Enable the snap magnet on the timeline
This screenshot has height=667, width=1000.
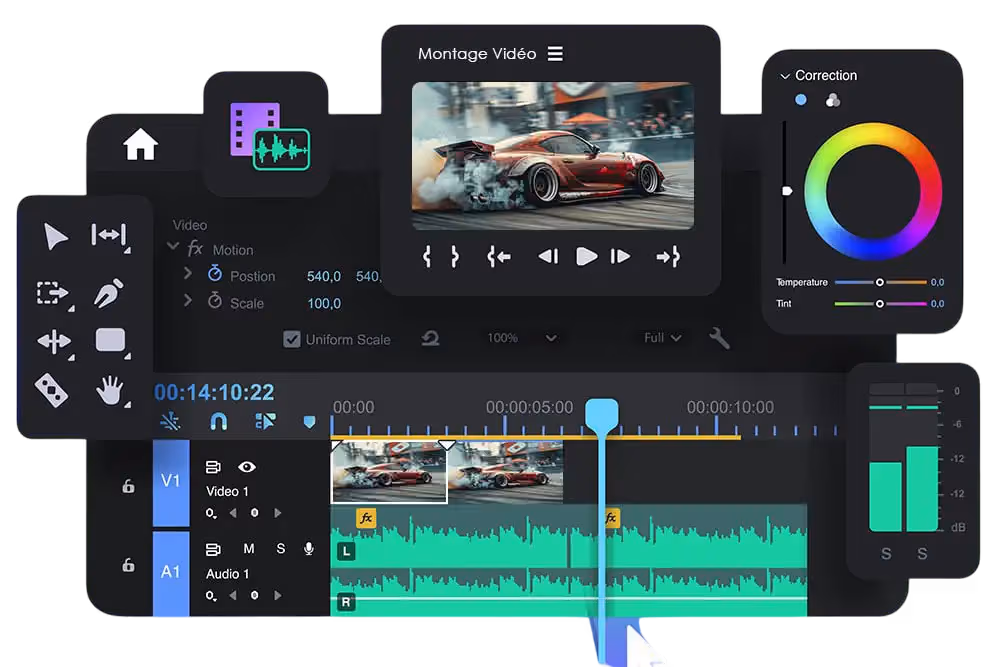[217, 422]
